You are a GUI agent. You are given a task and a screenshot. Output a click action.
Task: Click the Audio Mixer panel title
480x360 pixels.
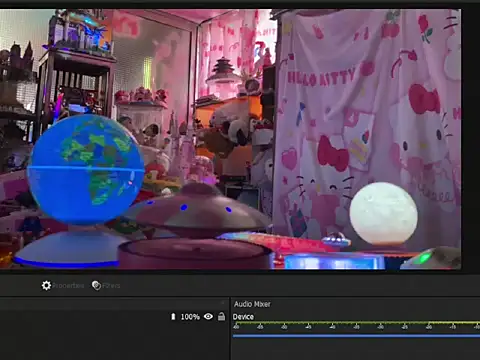pyautogui.click(x=252, y=304)
